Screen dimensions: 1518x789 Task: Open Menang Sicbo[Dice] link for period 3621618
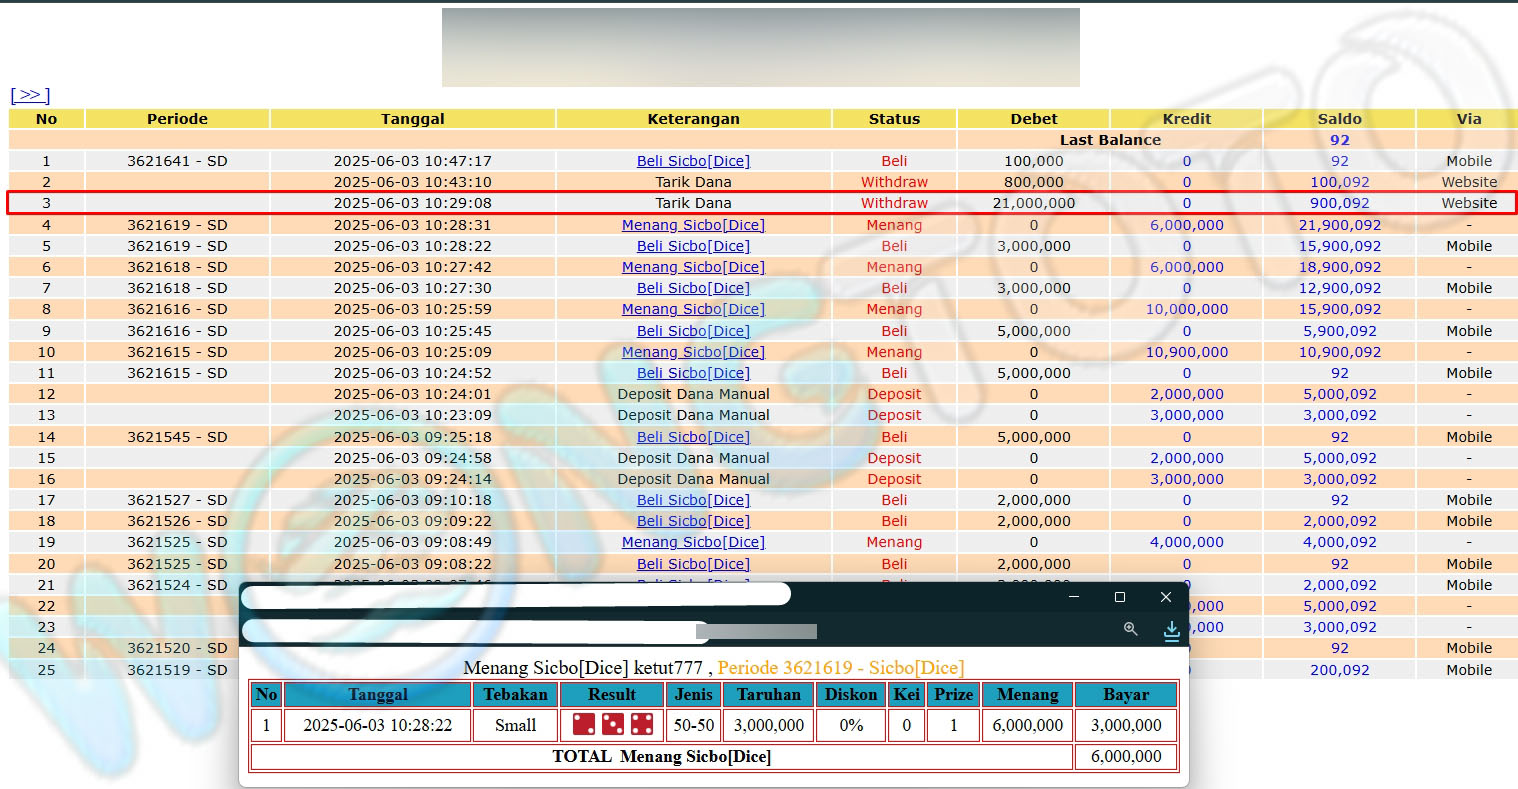coord(693,267)
